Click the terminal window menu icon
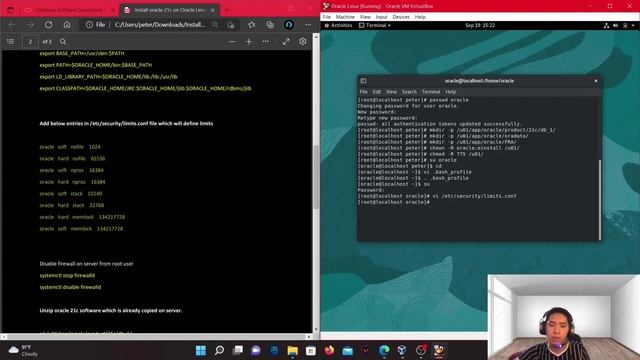 coord(363,81)
